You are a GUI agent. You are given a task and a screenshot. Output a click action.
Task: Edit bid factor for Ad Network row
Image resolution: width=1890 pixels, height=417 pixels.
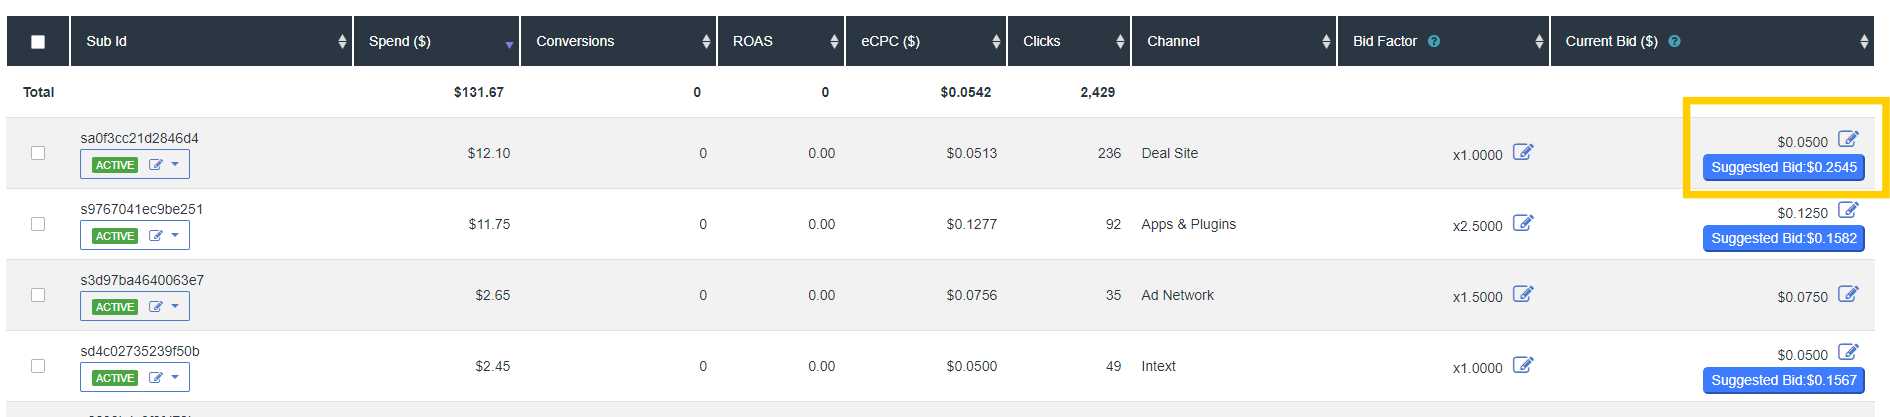click(x=1522, y=294)
